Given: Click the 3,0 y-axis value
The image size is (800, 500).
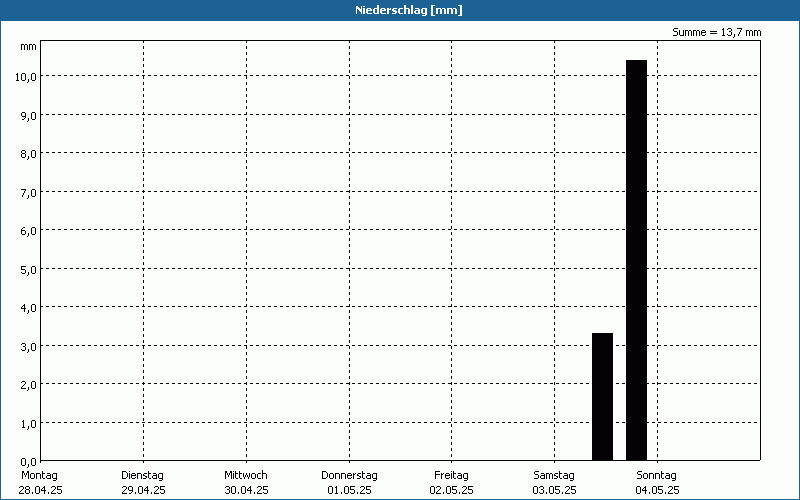Looking at the screenshot, I should point(28,347).
